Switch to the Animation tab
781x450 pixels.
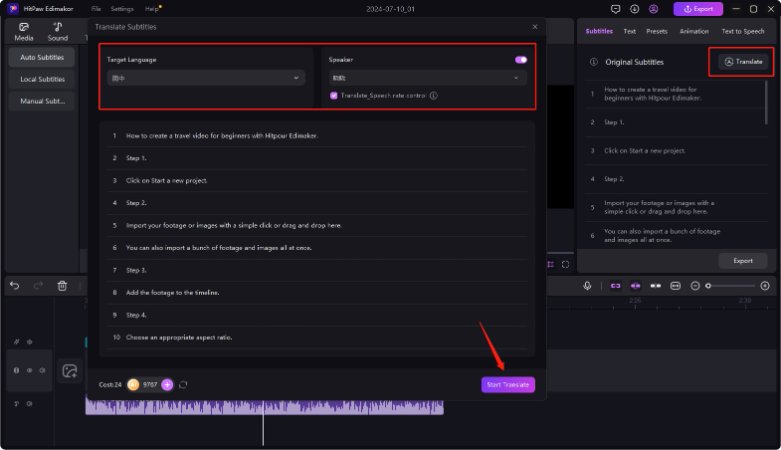[694, 31]
